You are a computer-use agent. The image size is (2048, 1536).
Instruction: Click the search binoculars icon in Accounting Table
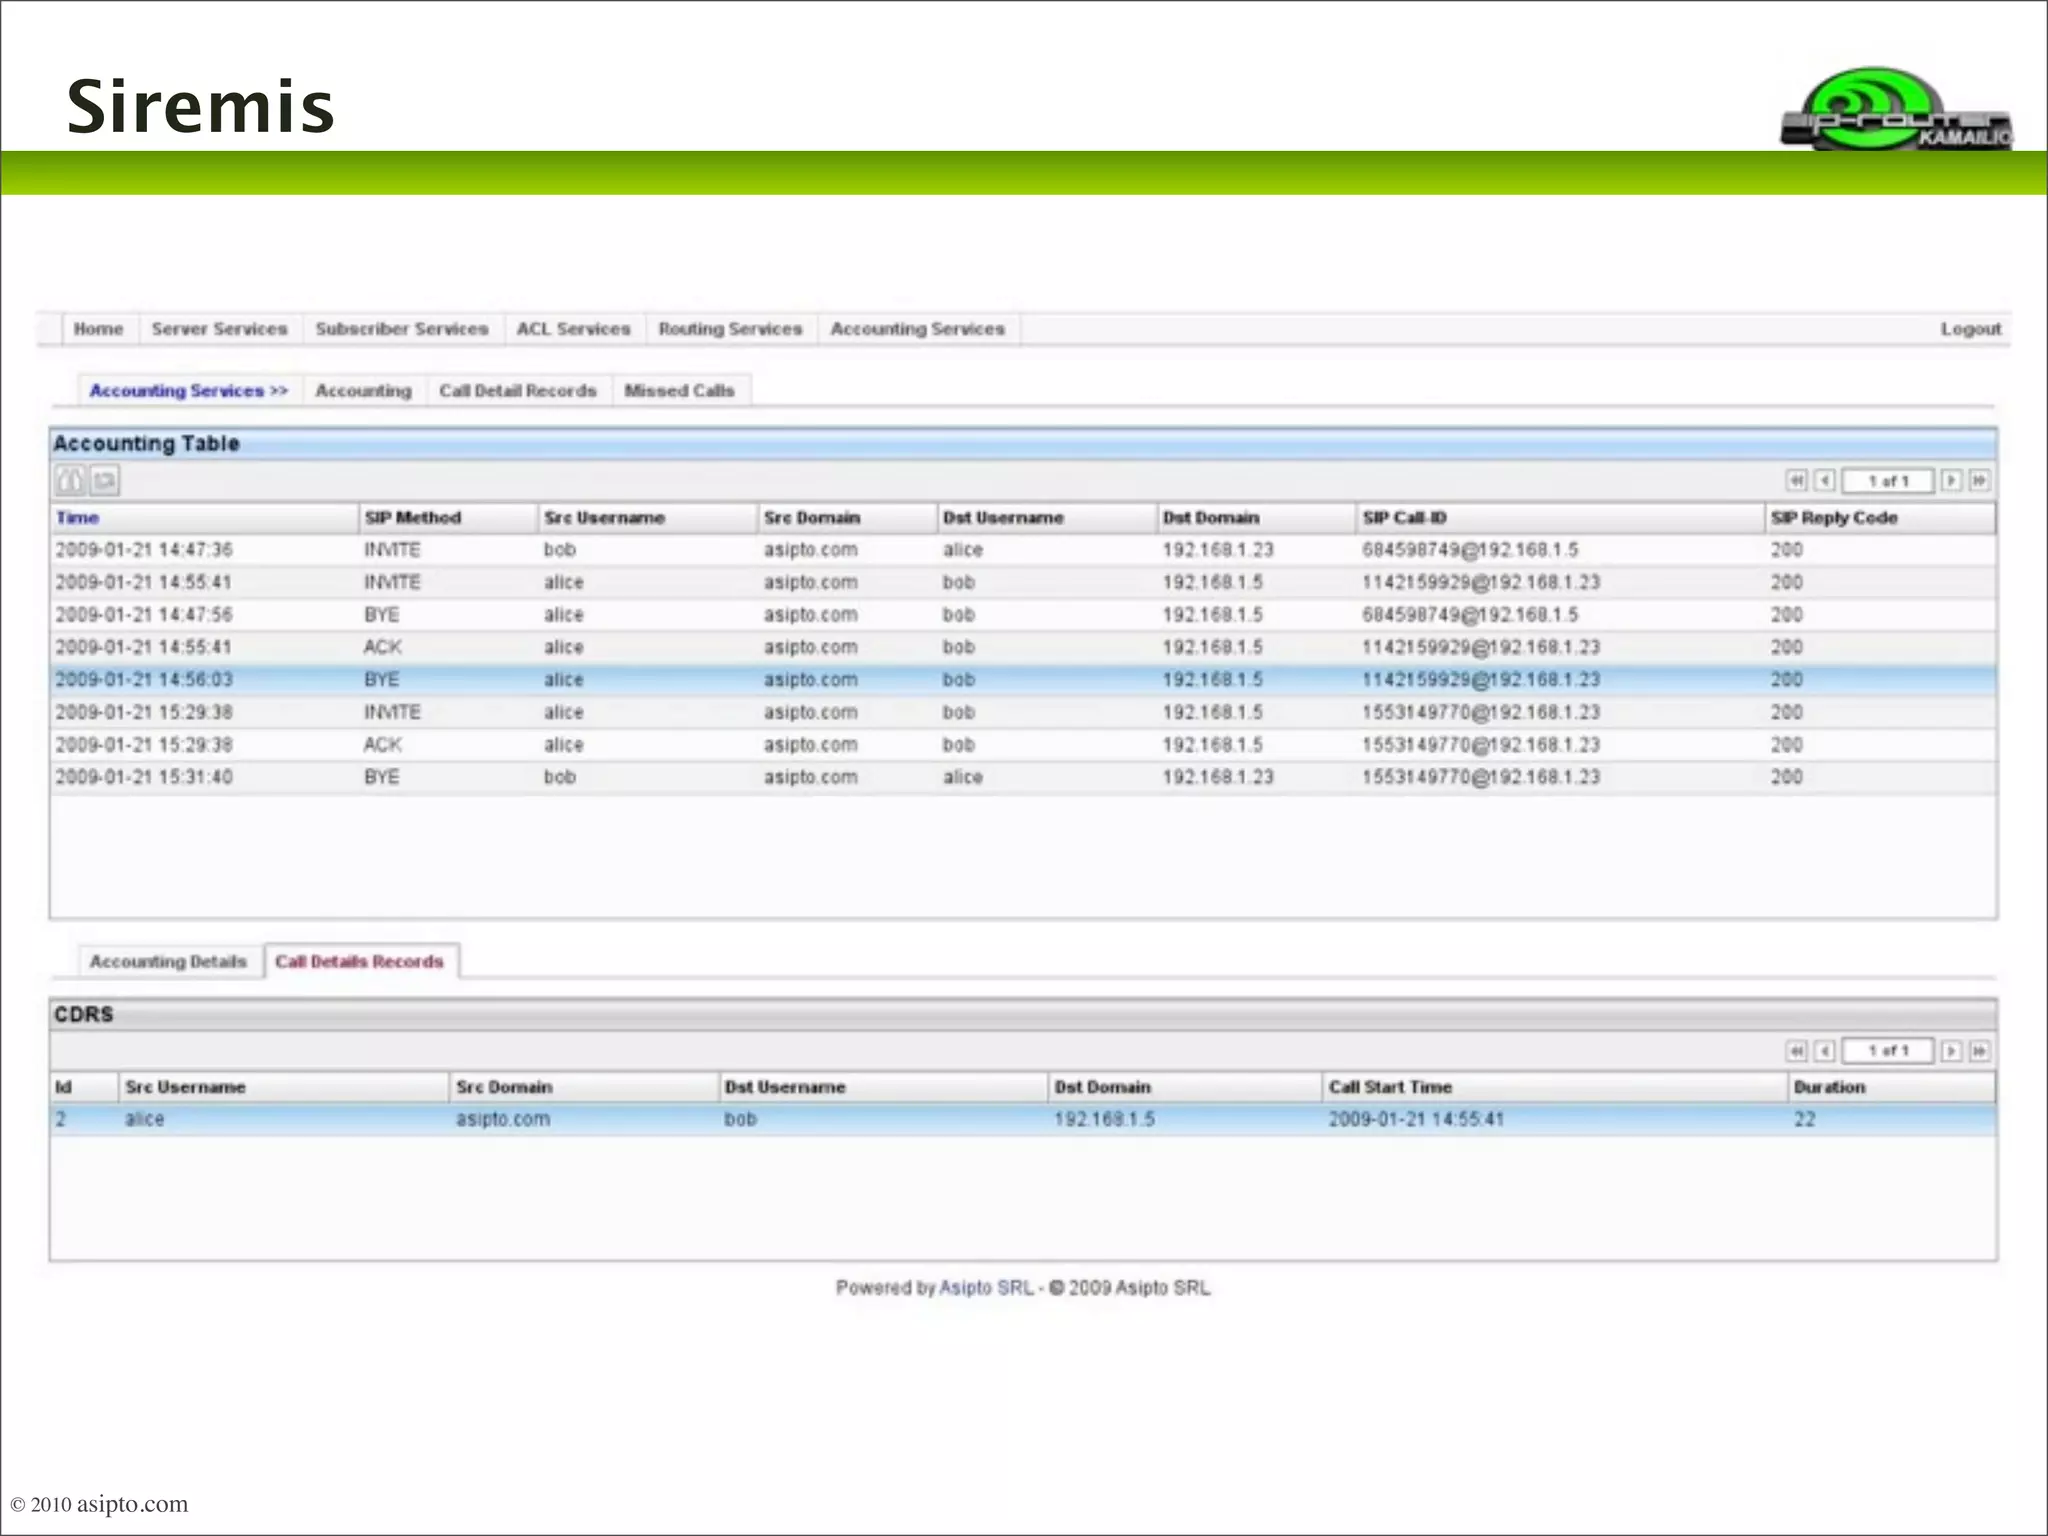pos(69,481)
